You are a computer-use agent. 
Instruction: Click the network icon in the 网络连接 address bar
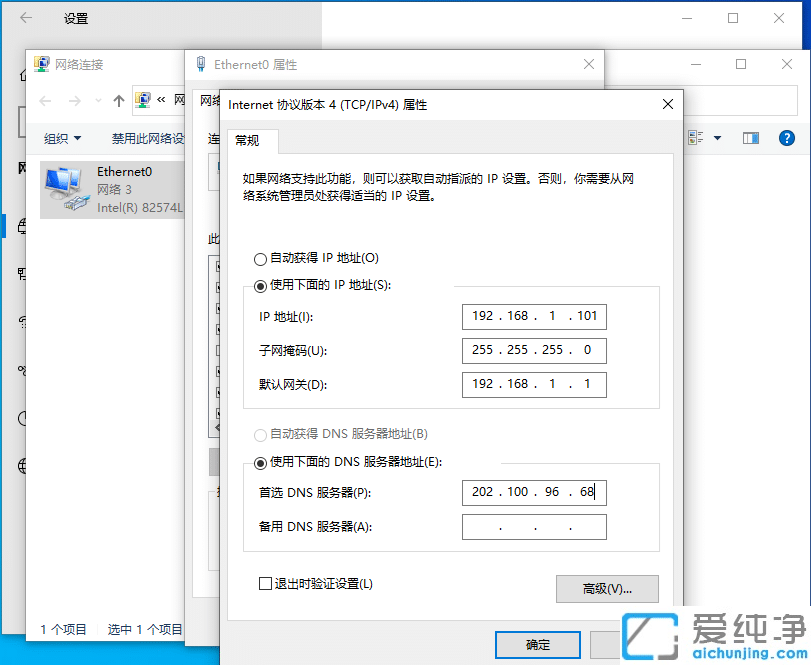pos(142,100)
